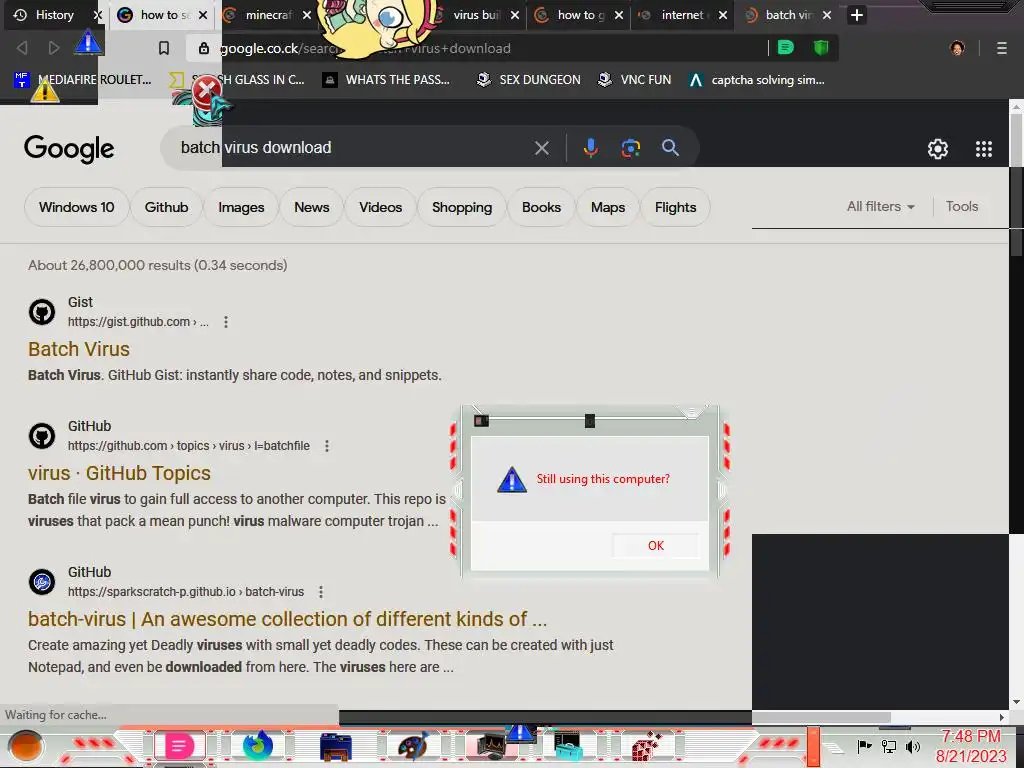Click the Start orb on the taskbar

tap(25, 746)
